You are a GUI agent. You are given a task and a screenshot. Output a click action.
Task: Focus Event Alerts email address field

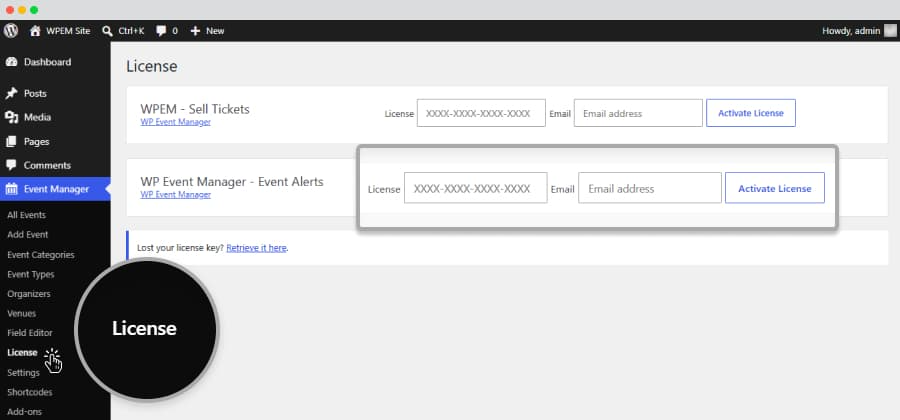(x=650, y=188)
